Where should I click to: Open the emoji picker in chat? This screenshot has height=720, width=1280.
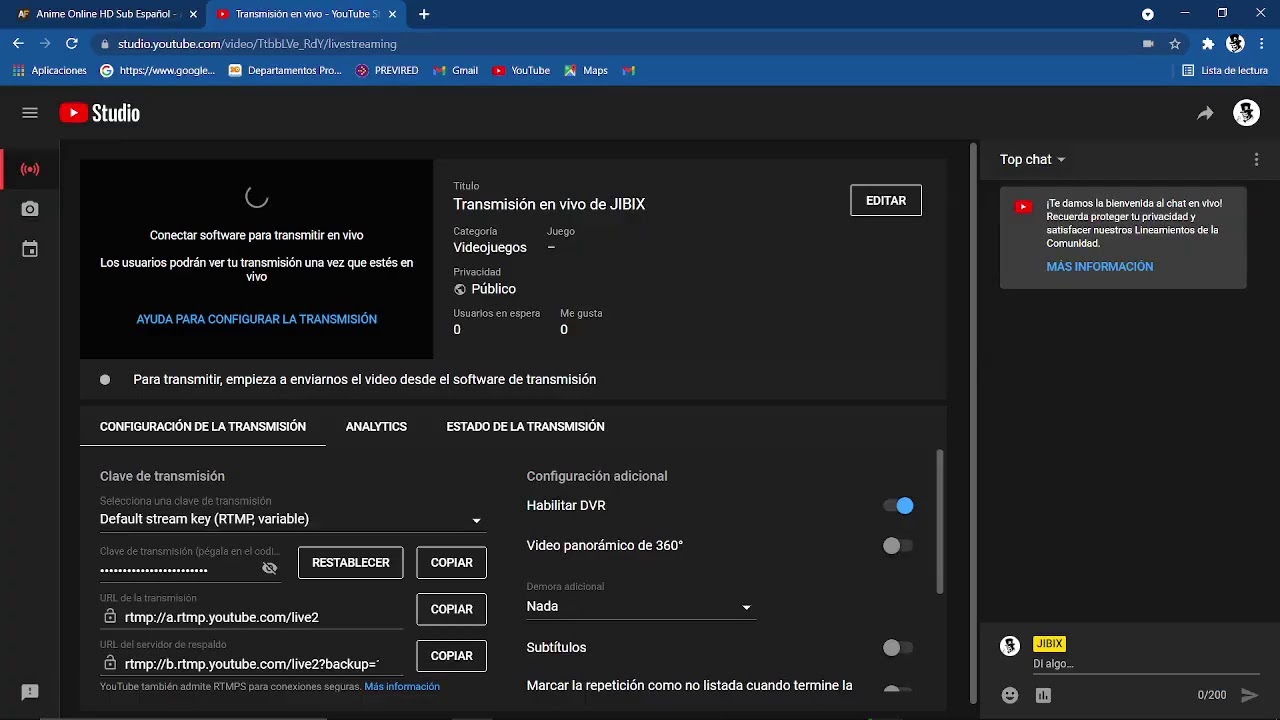[x=1010, y=695]
